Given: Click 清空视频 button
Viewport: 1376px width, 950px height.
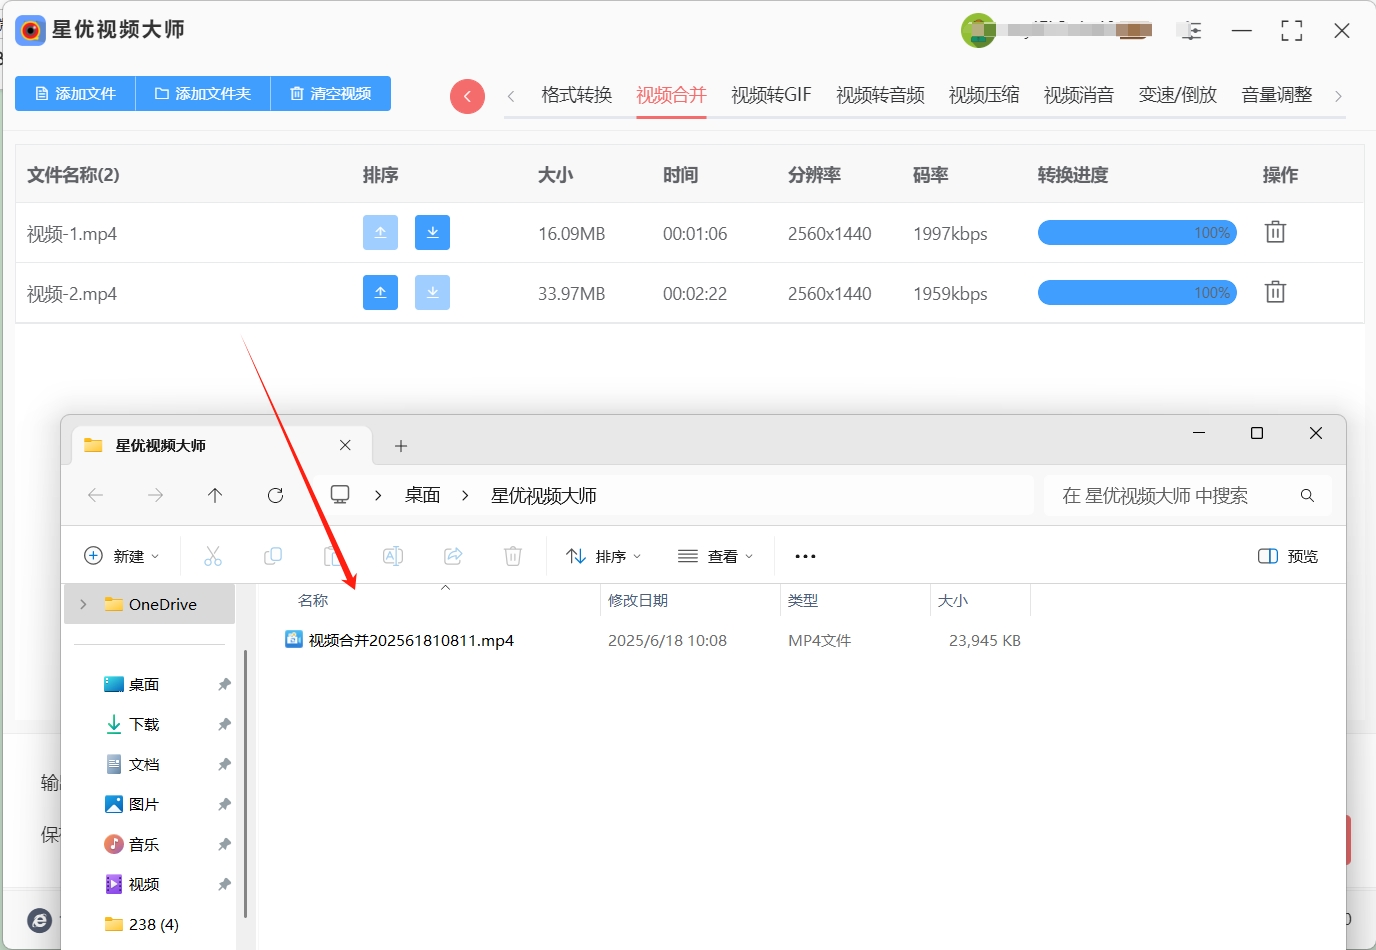Looking at the screenshot, I should [x=331, y=93].
